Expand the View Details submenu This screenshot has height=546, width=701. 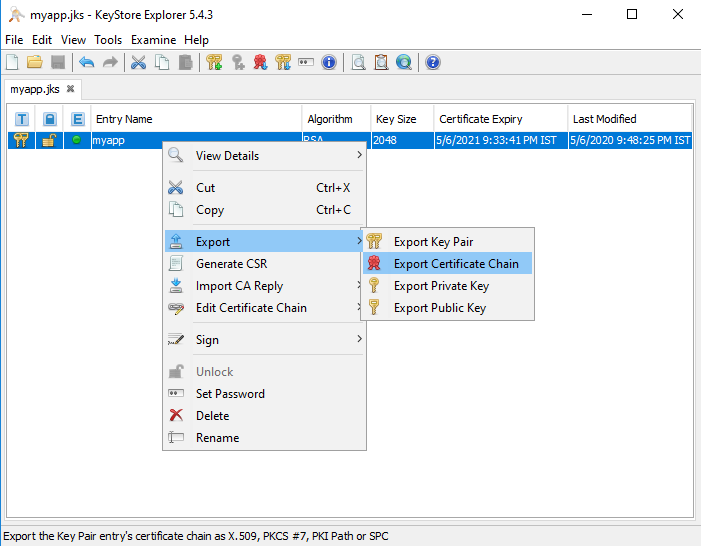pos(265,156)
